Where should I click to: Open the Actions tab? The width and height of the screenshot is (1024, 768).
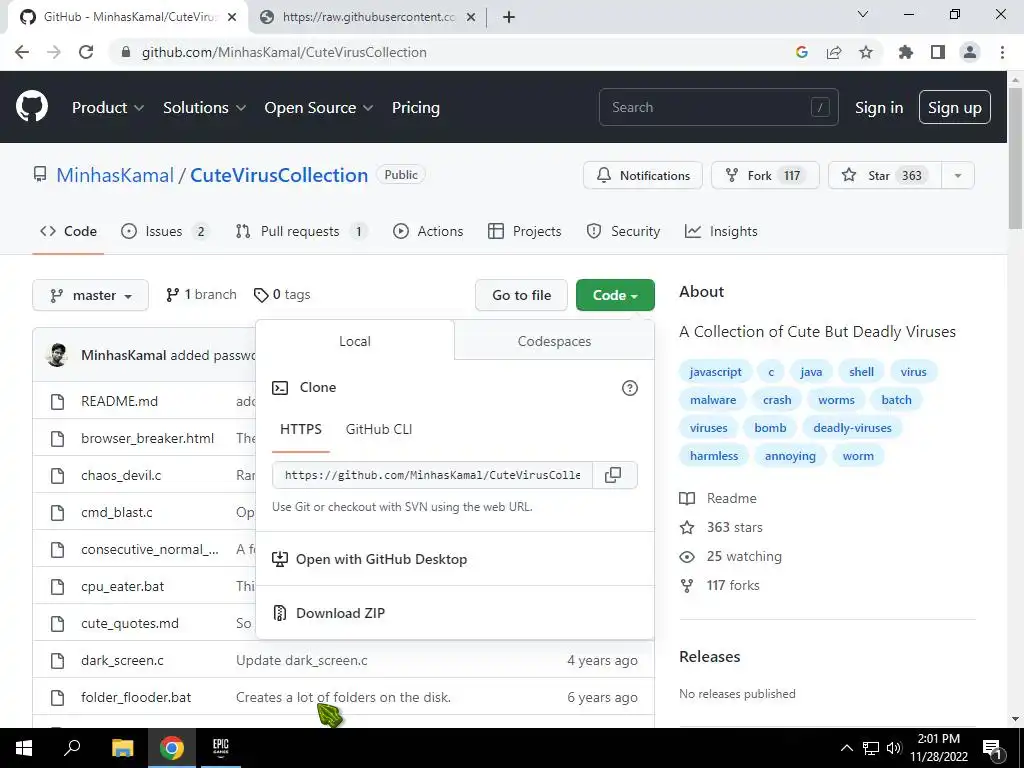pyautogui.click(x=428, y=231)
